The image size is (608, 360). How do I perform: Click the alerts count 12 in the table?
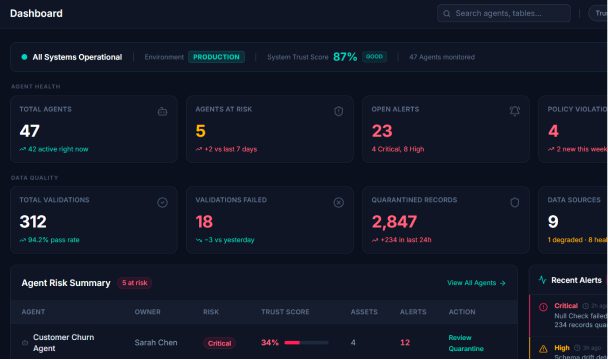coord(405,343)
